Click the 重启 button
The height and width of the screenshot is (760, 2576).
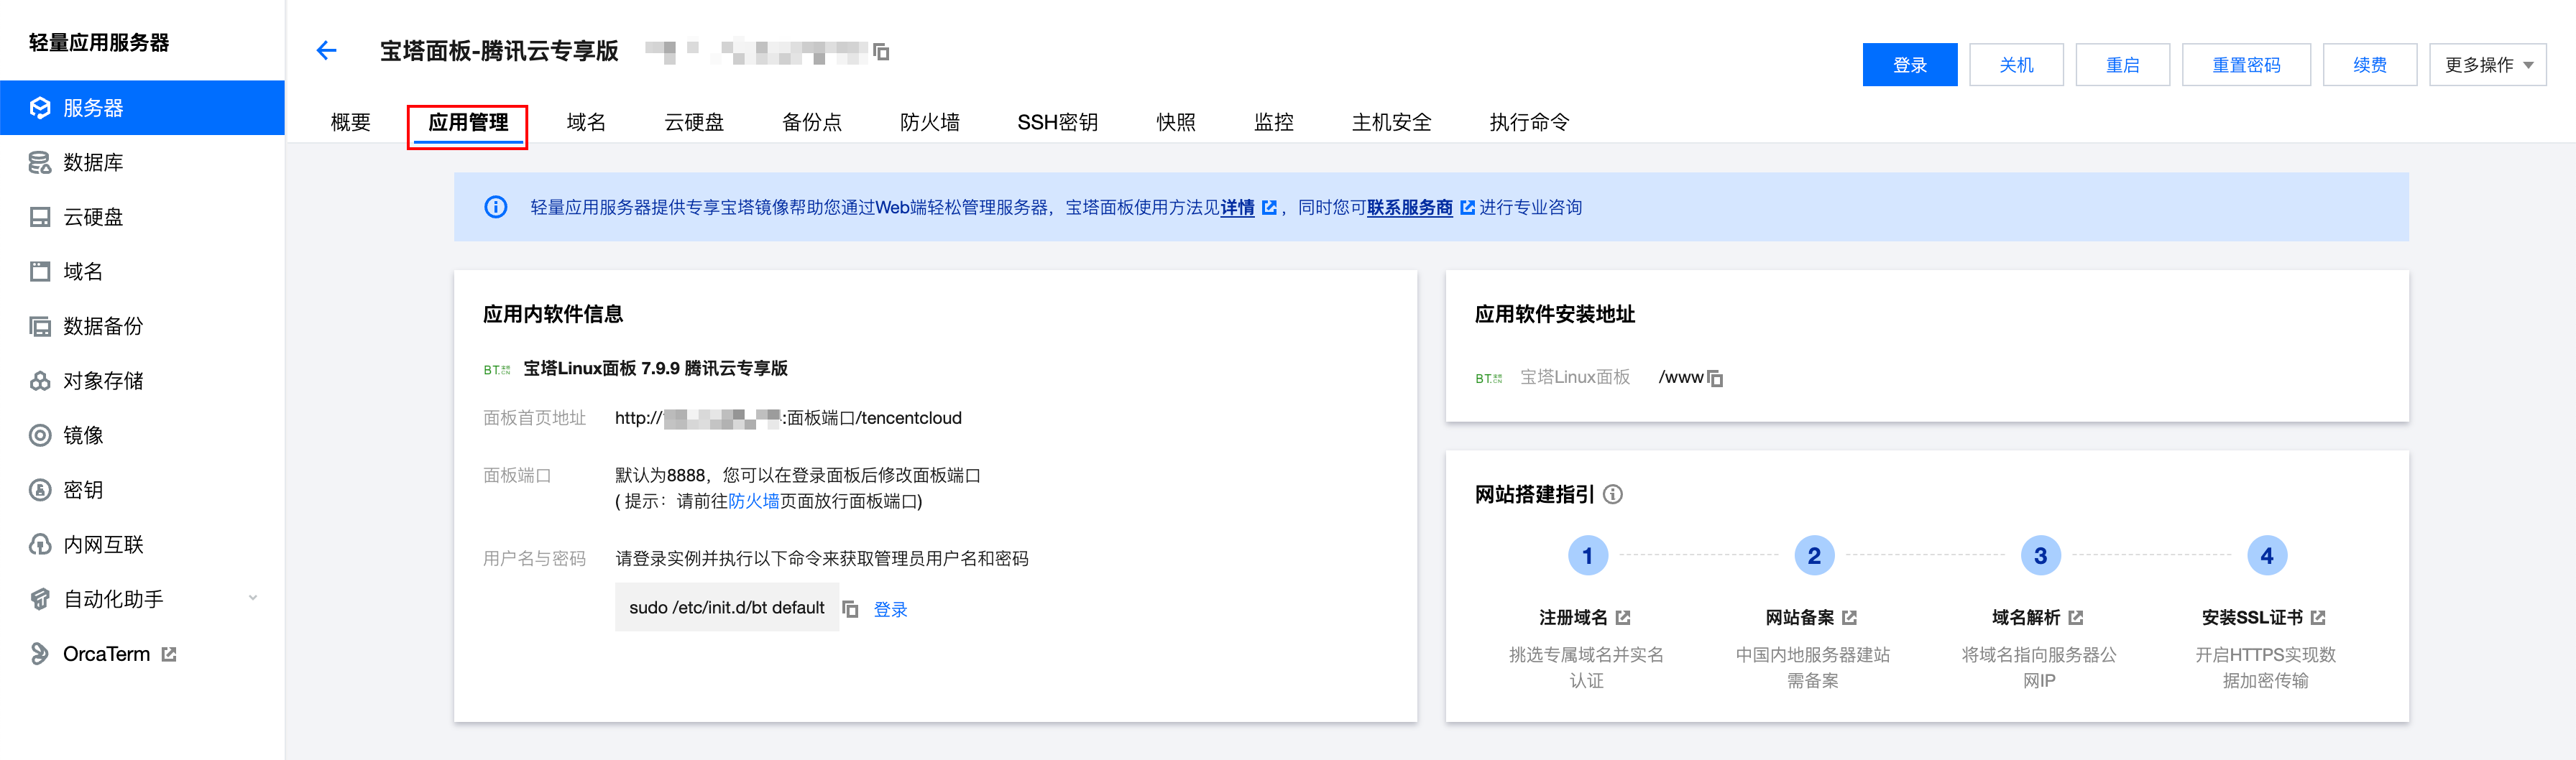[x=2122, y=65]
